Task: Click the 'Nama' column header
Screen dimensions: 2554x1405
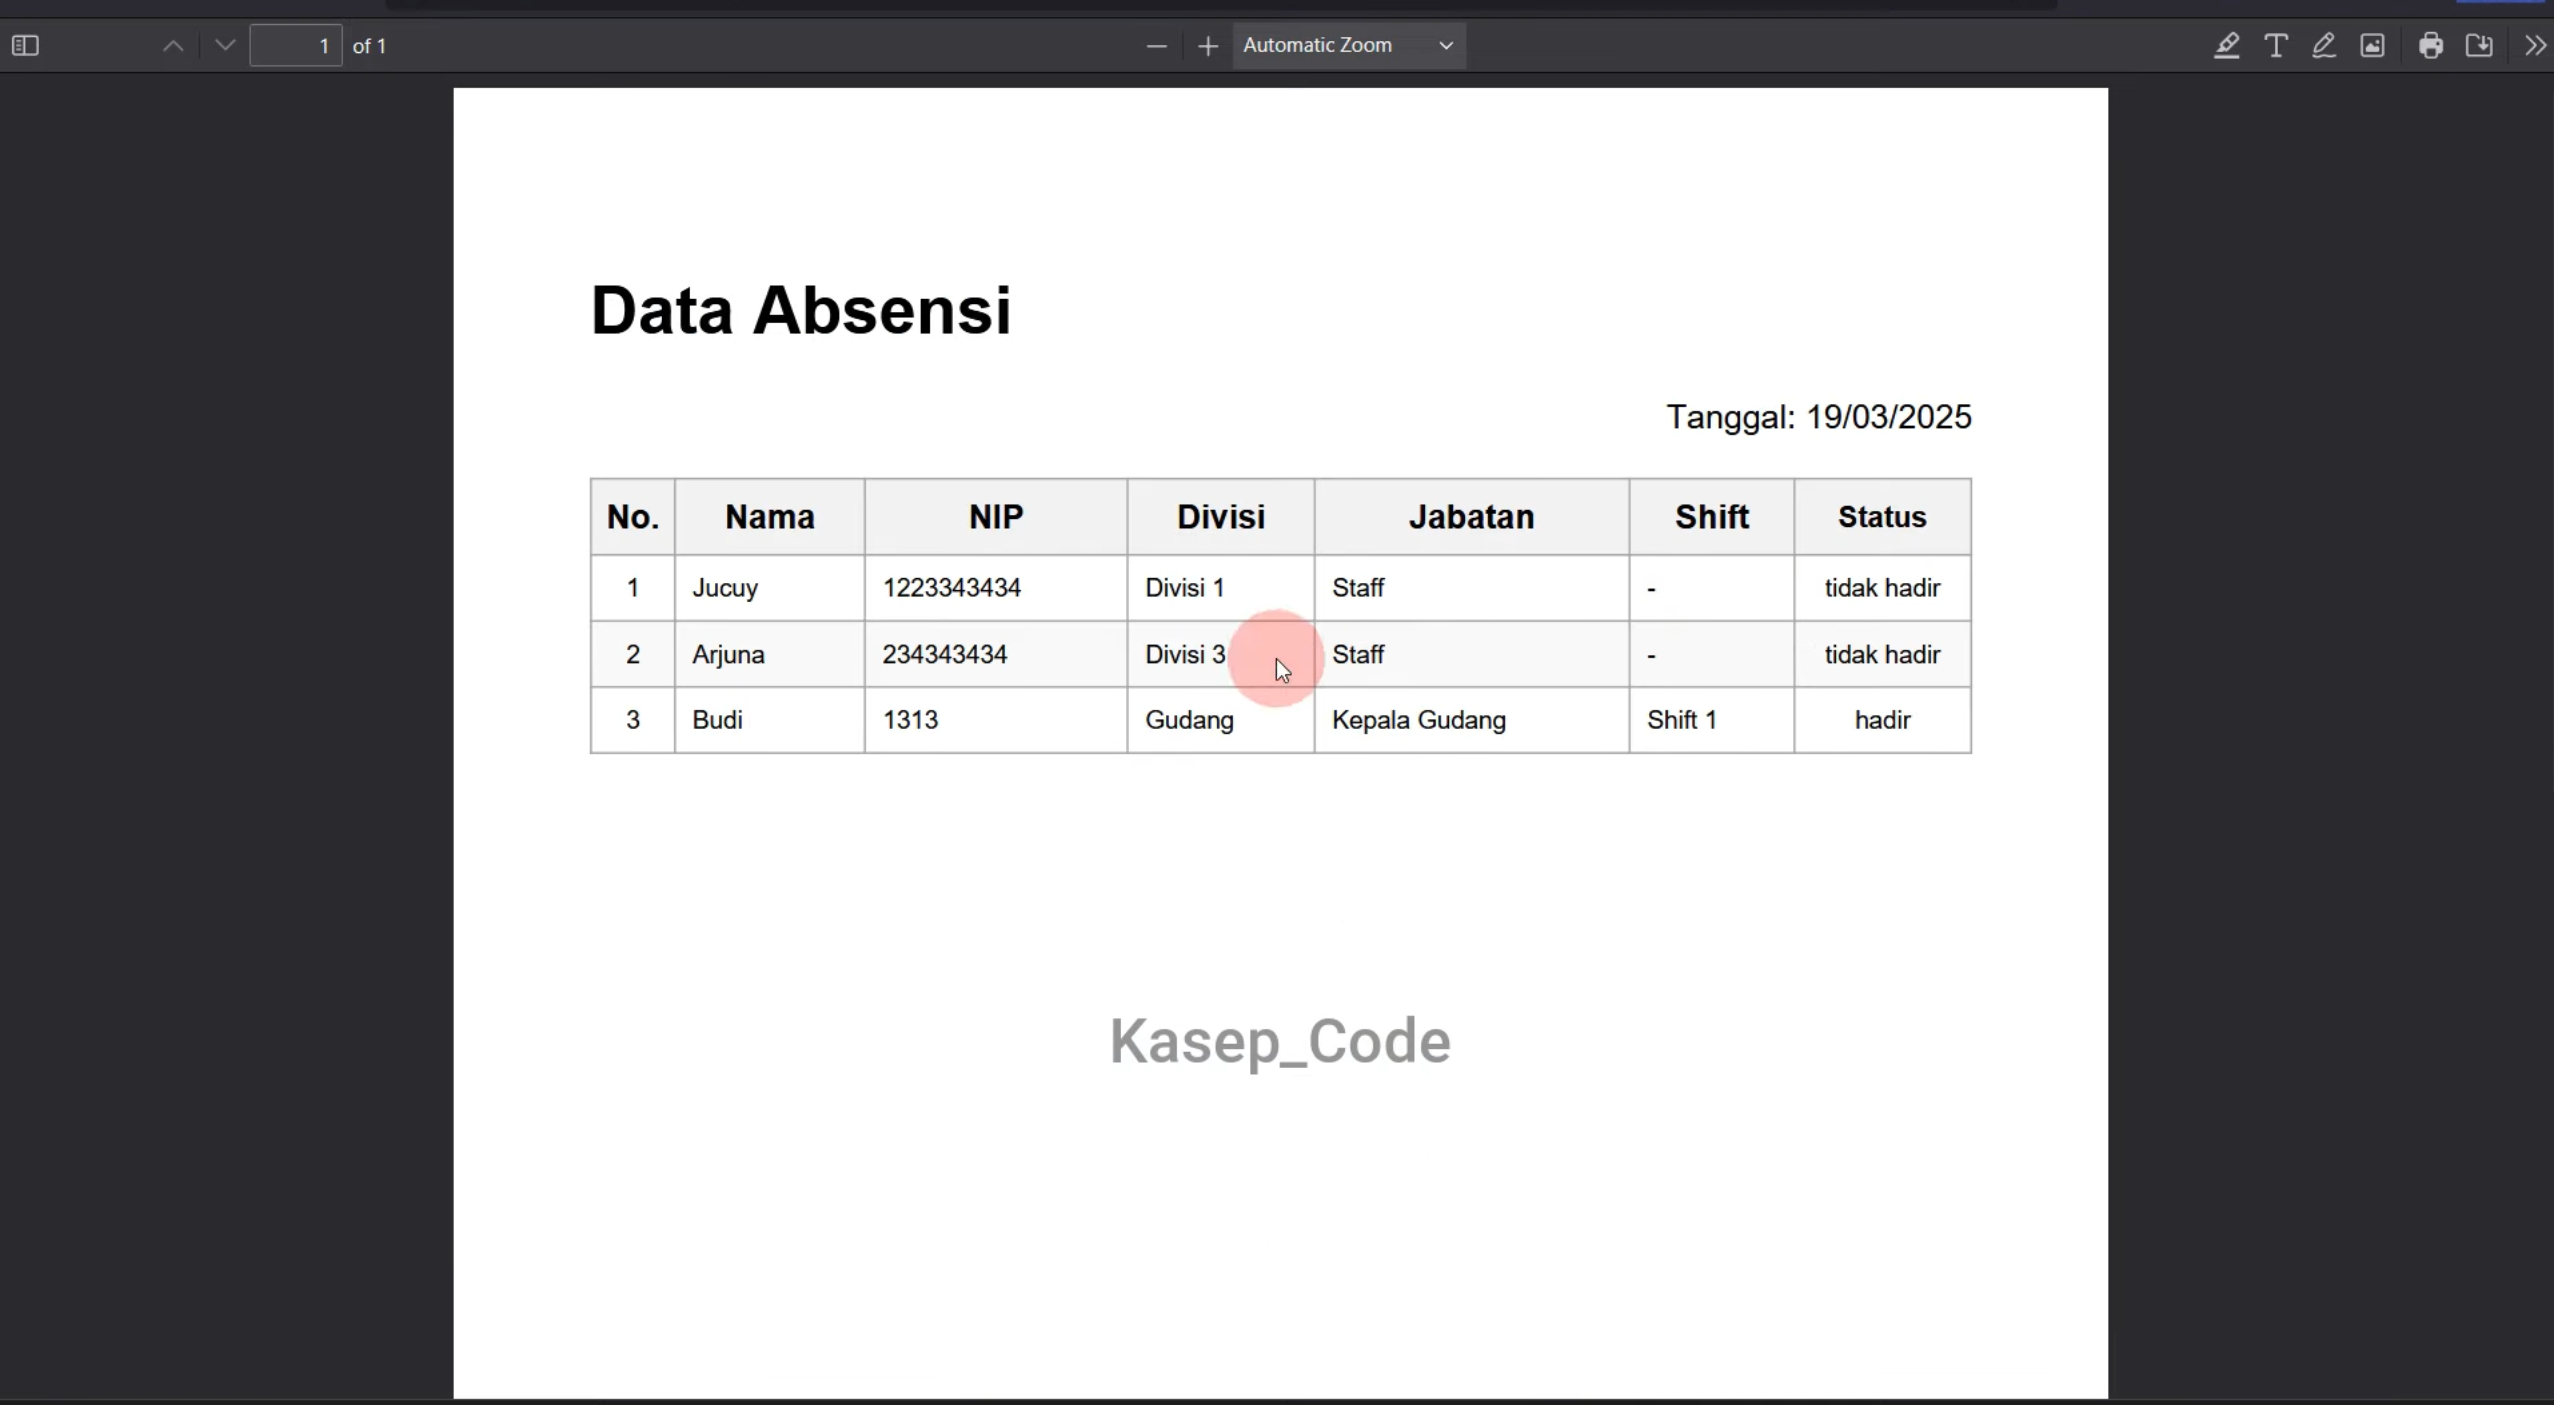Action: click(770, 517)
